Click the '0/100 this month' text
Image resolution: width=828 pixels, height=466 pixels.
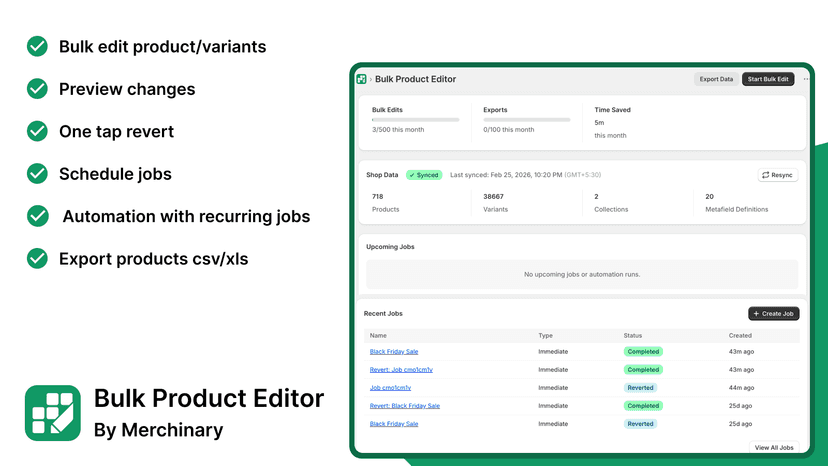tap(509, 129)
